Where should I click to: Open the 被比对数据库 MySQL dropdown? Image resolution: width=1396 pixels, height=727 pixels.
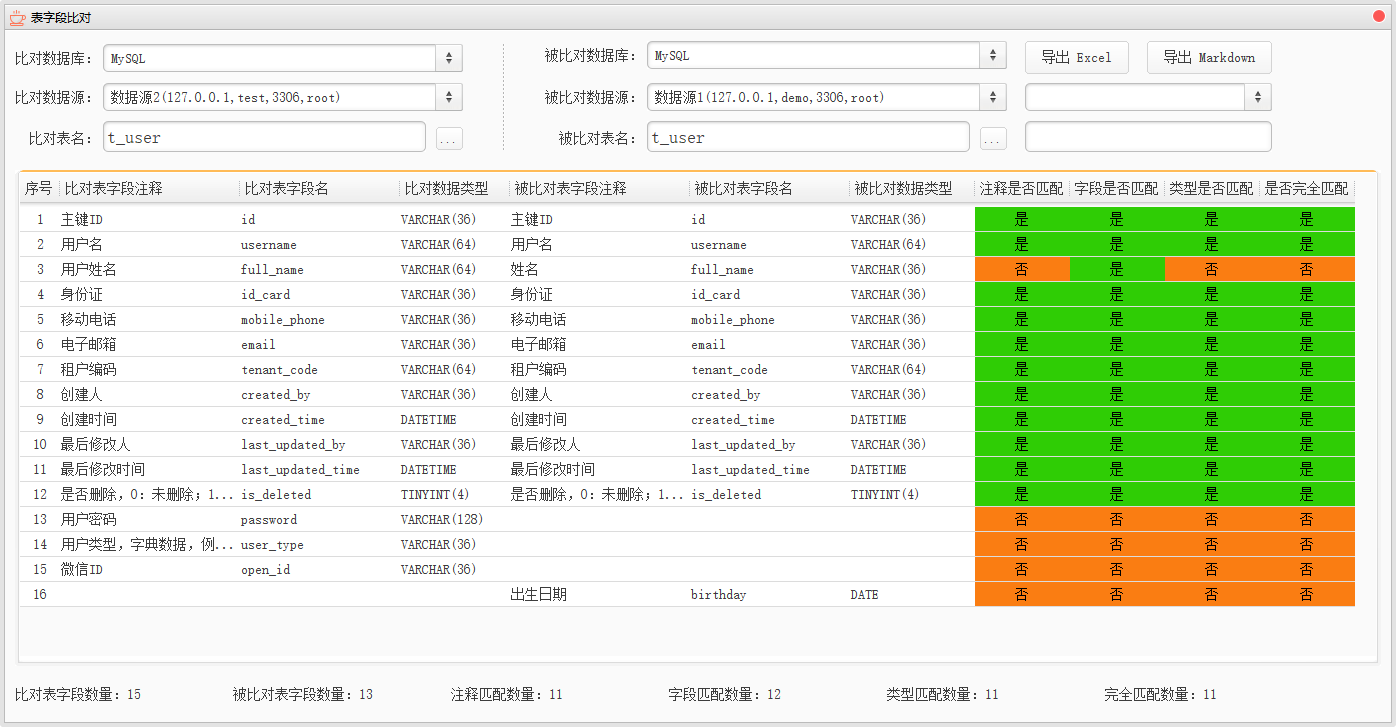[826, 57]
